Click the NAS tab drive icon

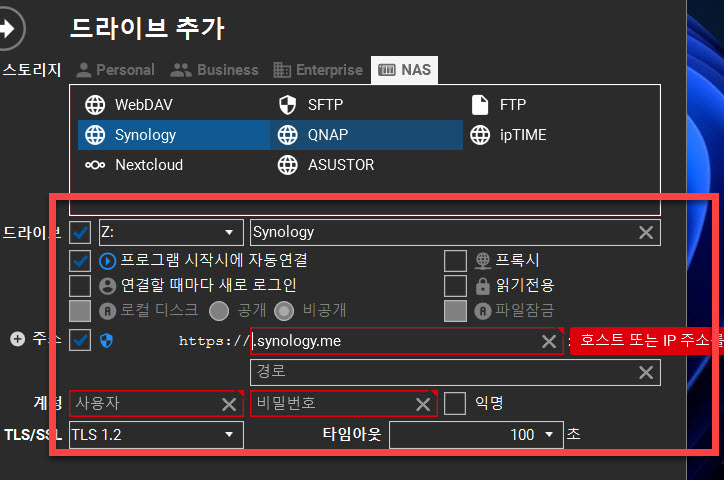point(386,70)
